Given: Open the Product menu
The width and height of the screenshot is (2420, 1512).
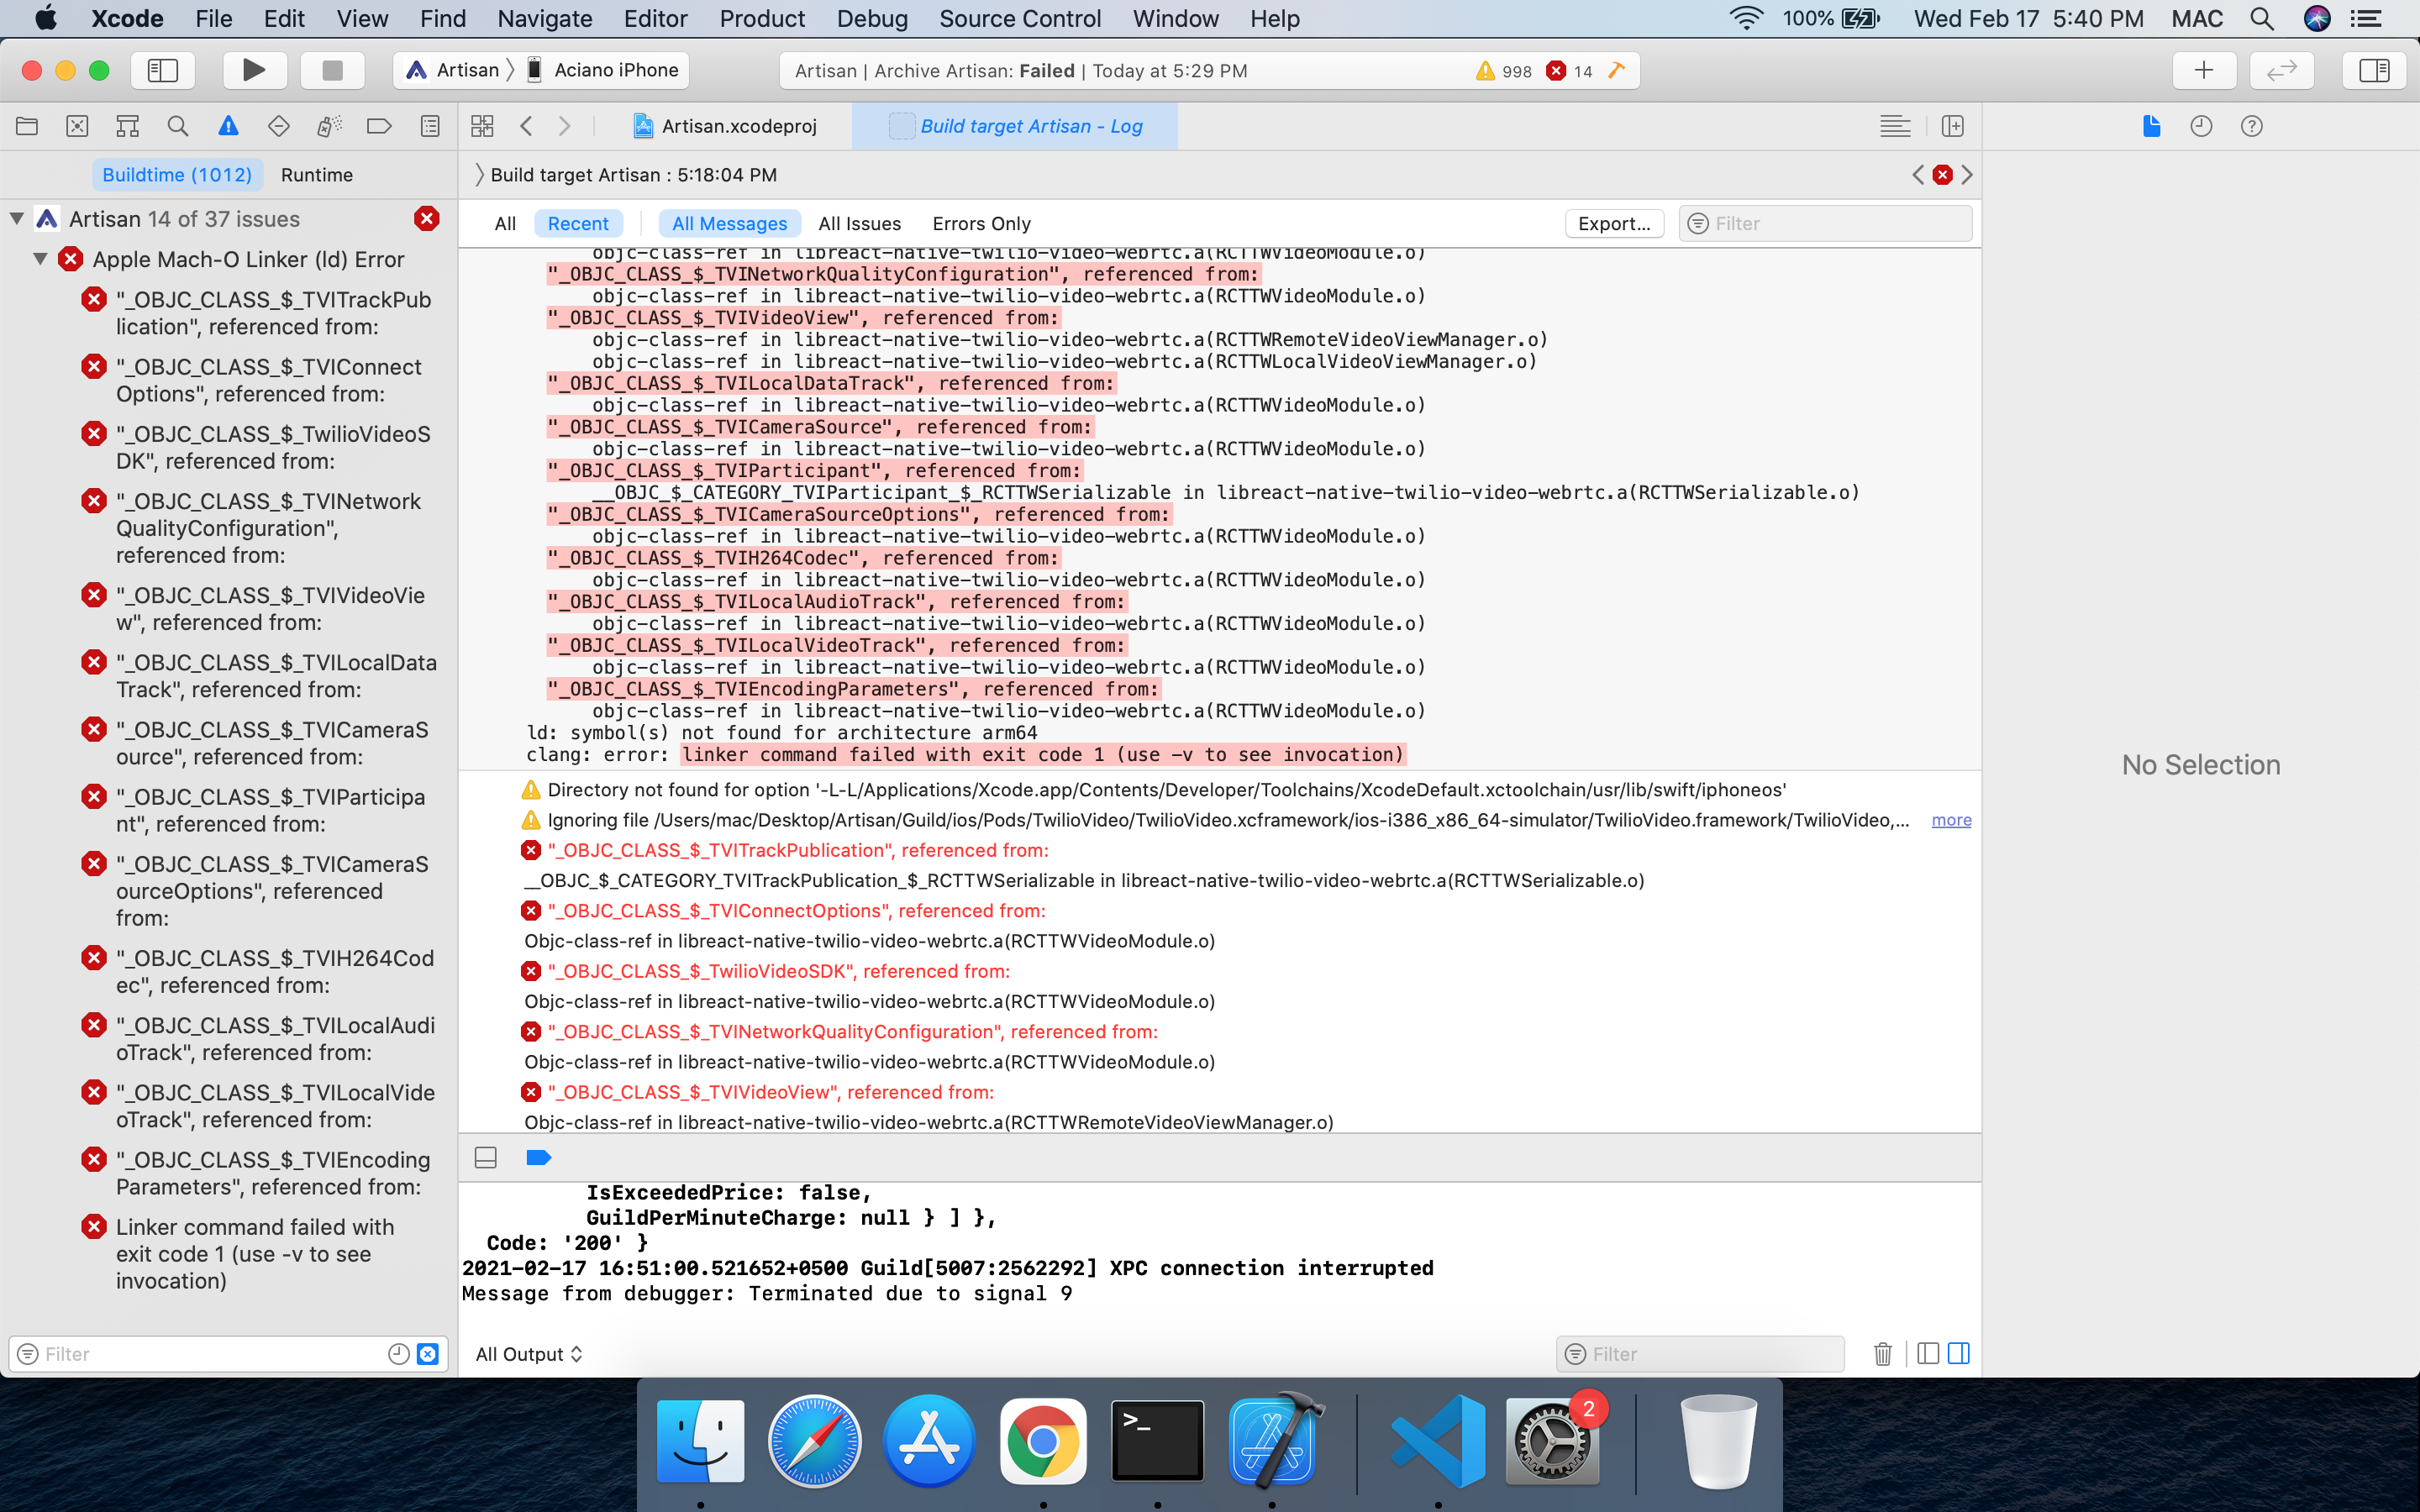Looking at the screenshot, I should (x=761, y=18).
